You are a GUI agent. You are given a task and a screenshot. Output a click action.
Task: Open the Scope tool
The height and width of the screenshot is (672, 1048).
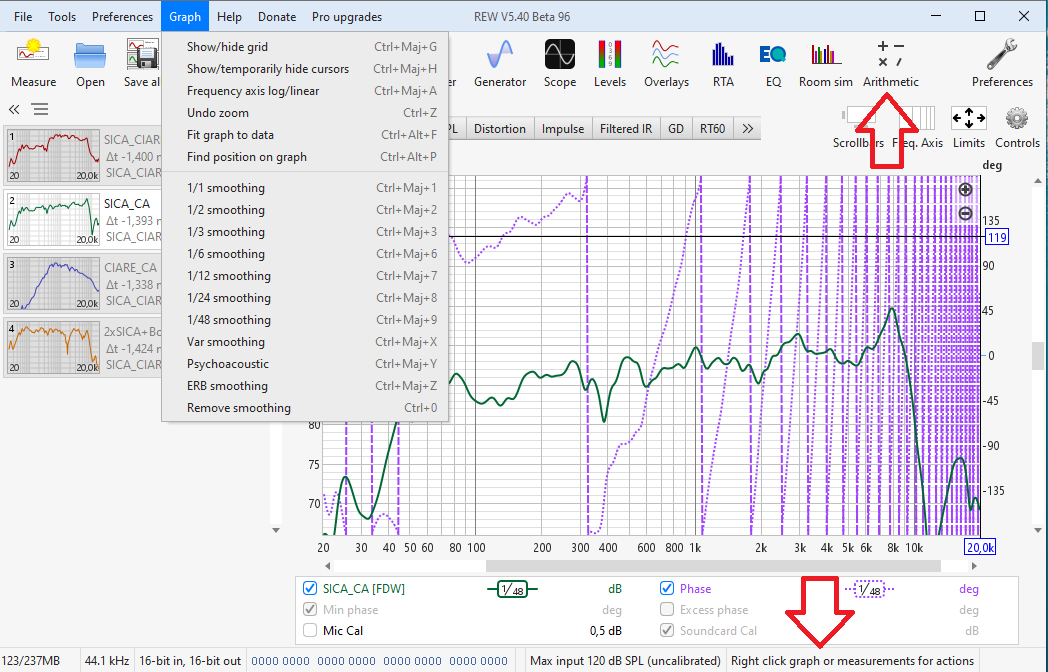click(x=559, y=61)
